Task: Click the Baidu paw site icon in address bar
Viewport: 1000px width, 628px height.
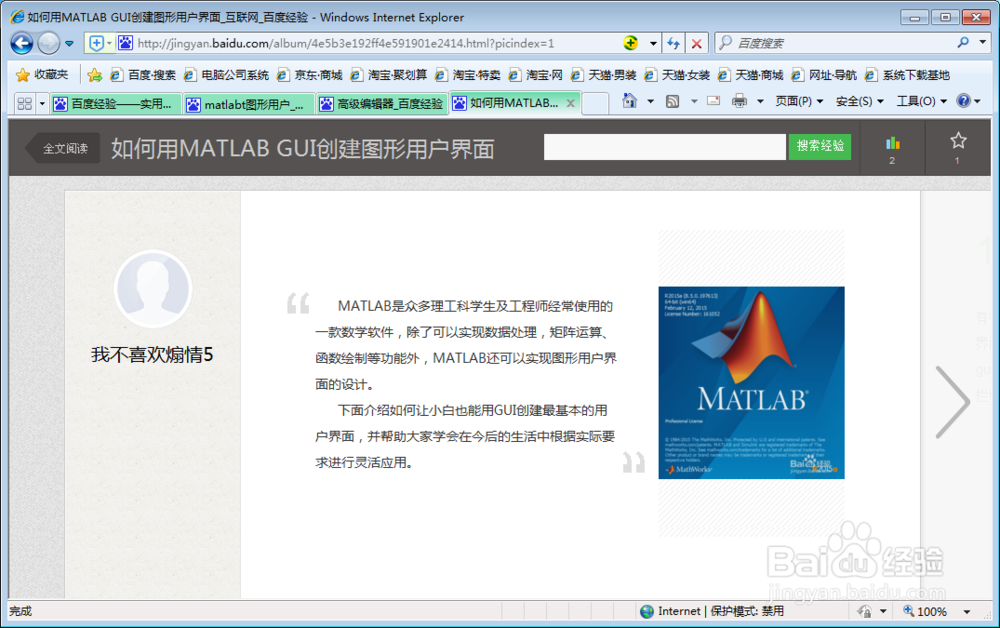Action: tap(126, 43)
